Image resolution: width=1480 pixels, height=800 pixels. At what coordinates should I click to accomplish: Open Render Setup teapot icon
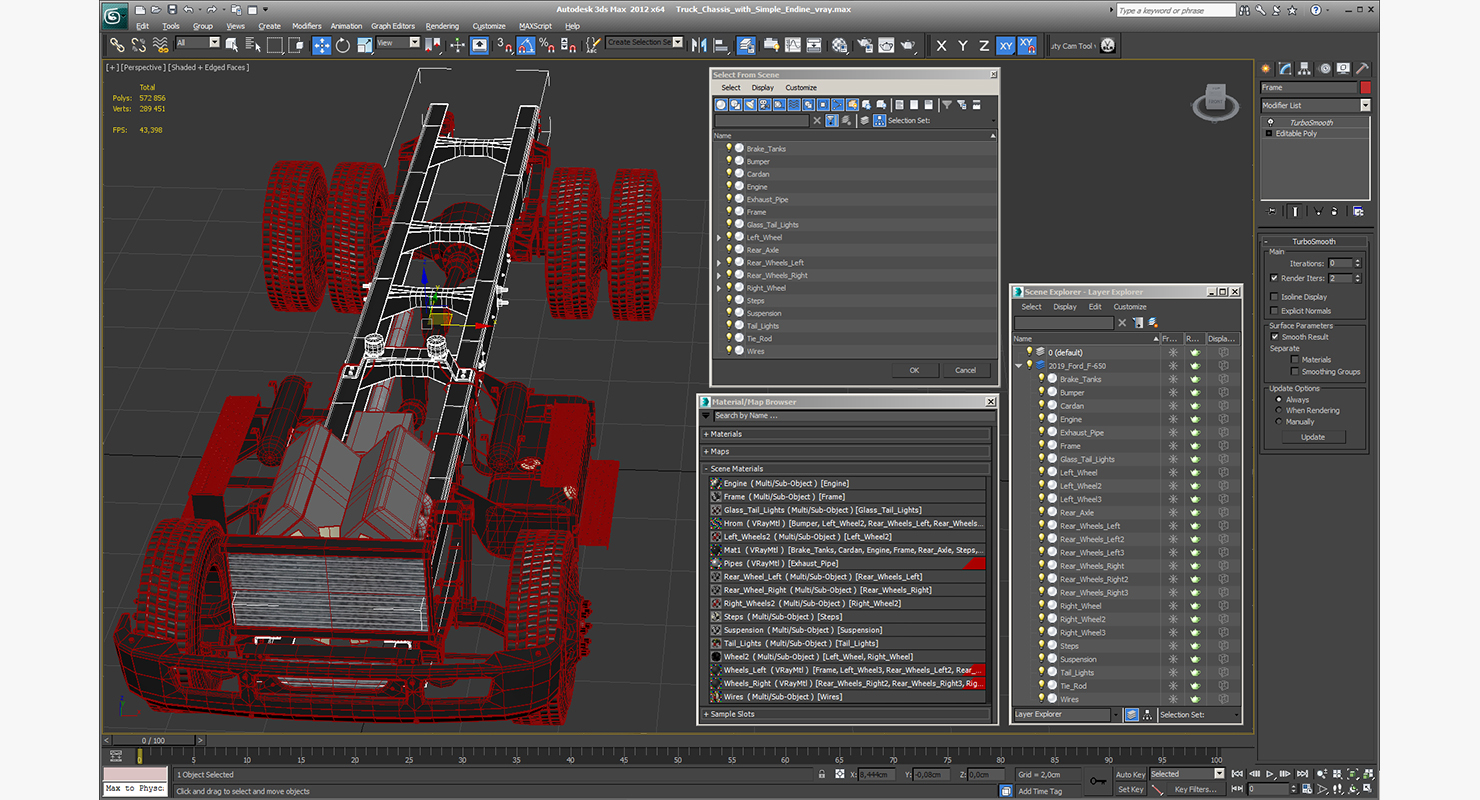863,45
